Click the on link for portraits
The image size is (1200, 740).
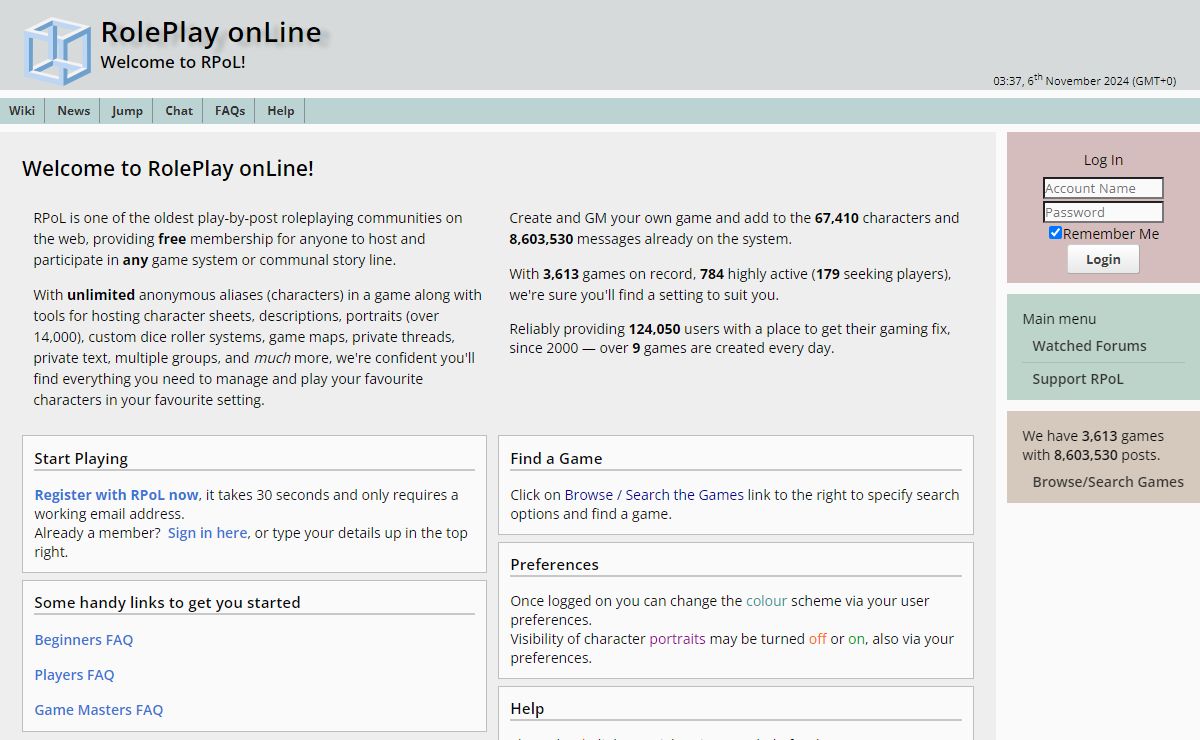tap(856, 639)
